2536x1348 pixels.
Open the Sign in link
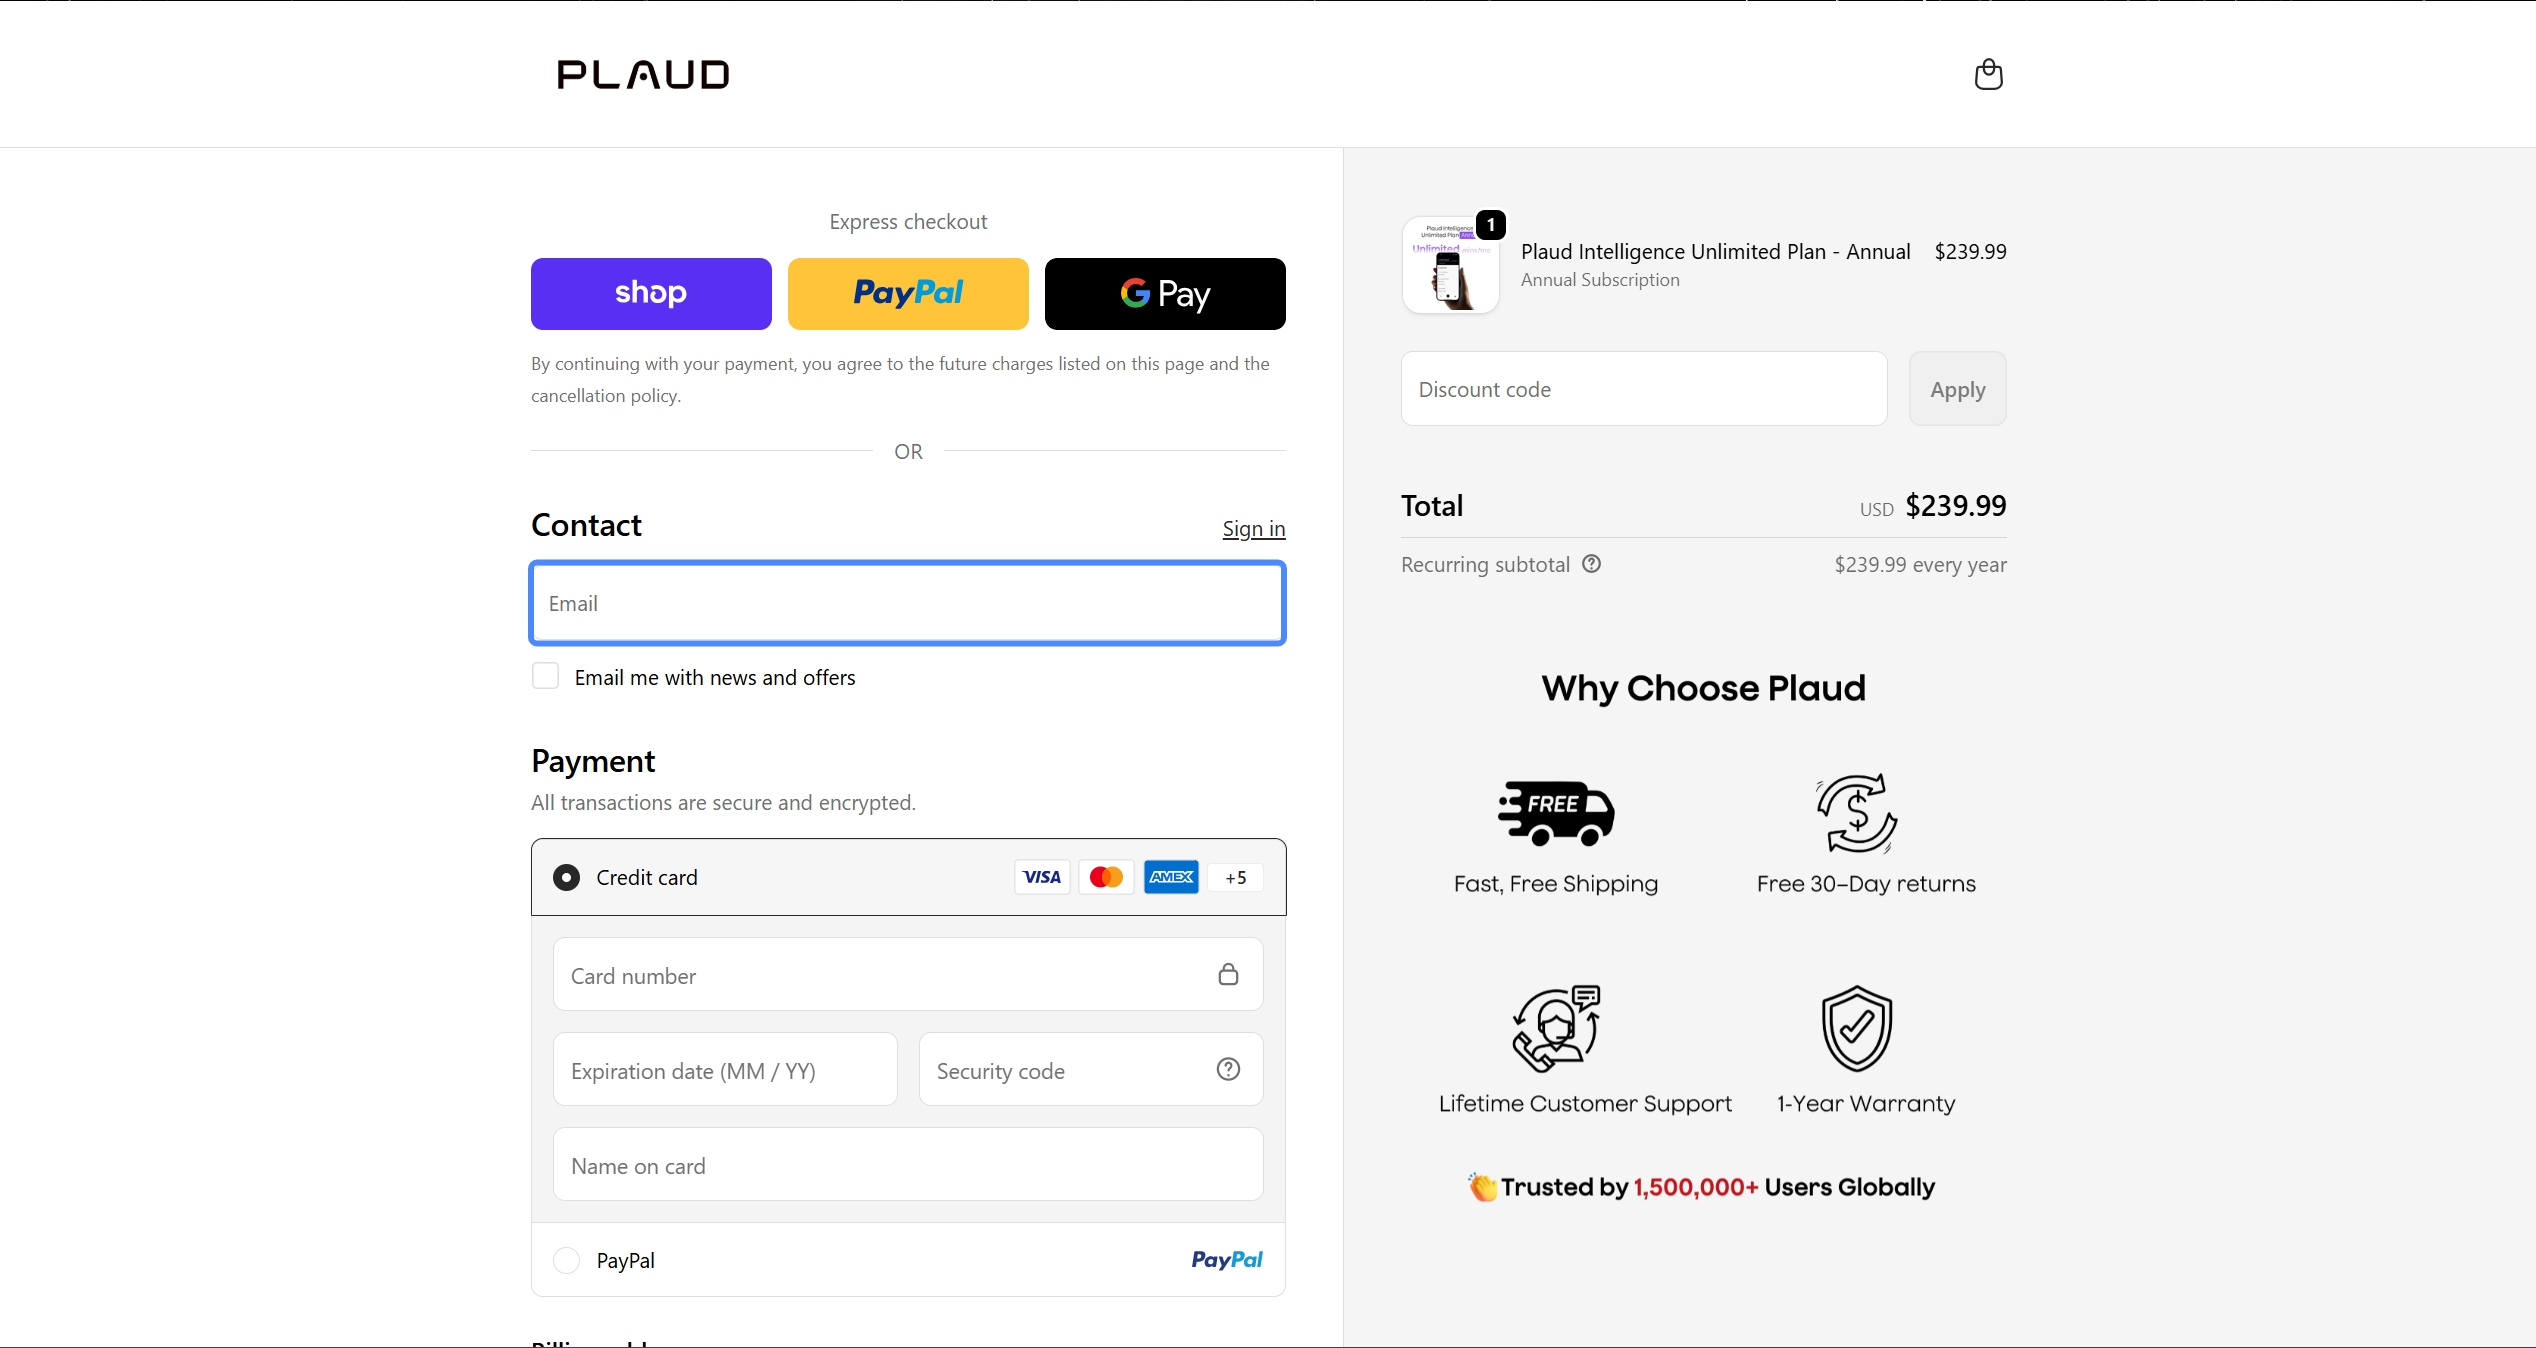(x=1253, y=528)
